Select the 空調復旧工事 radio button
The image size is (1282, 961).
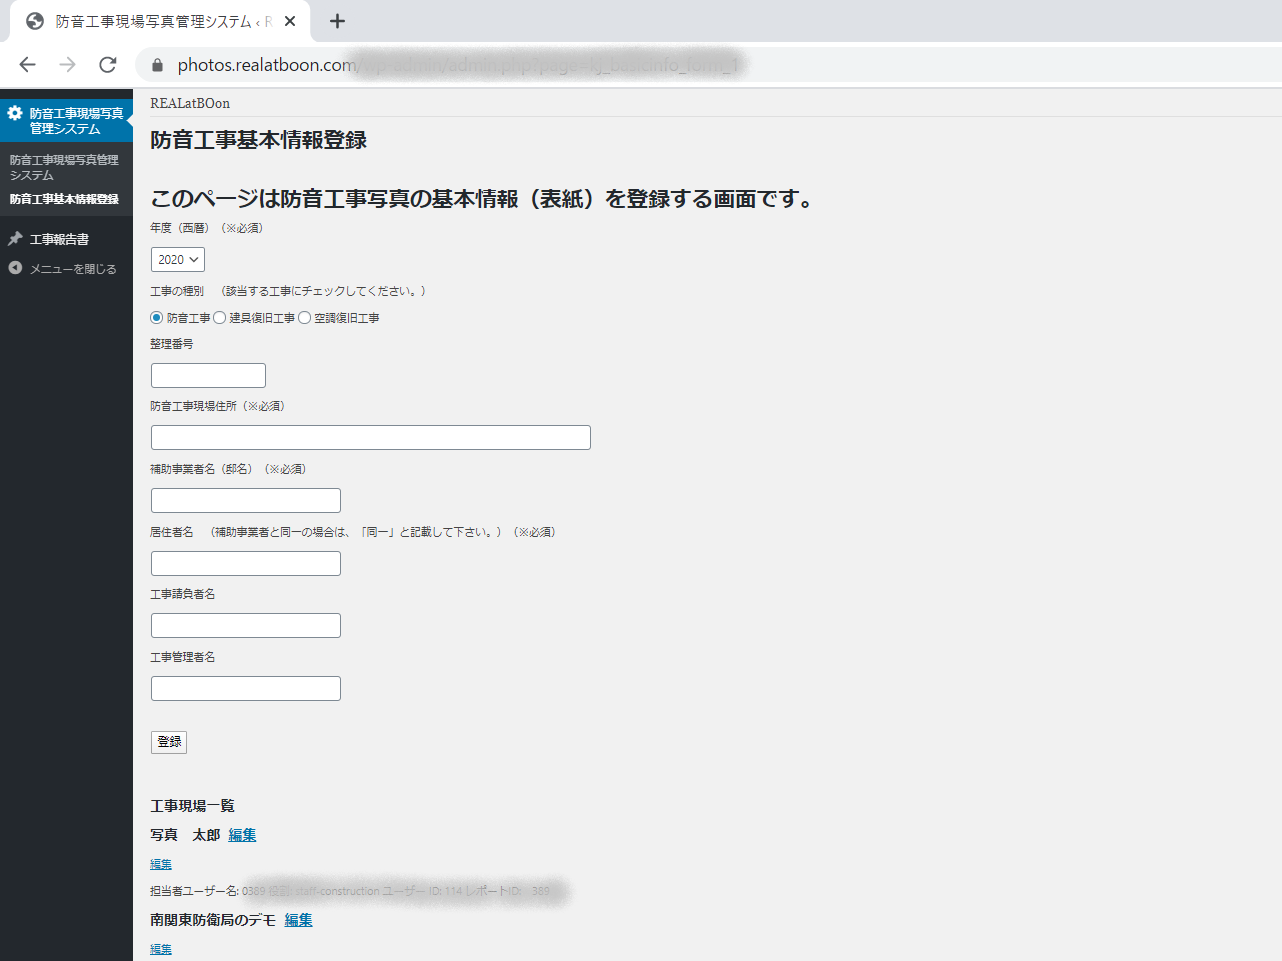tap(305, 318)
